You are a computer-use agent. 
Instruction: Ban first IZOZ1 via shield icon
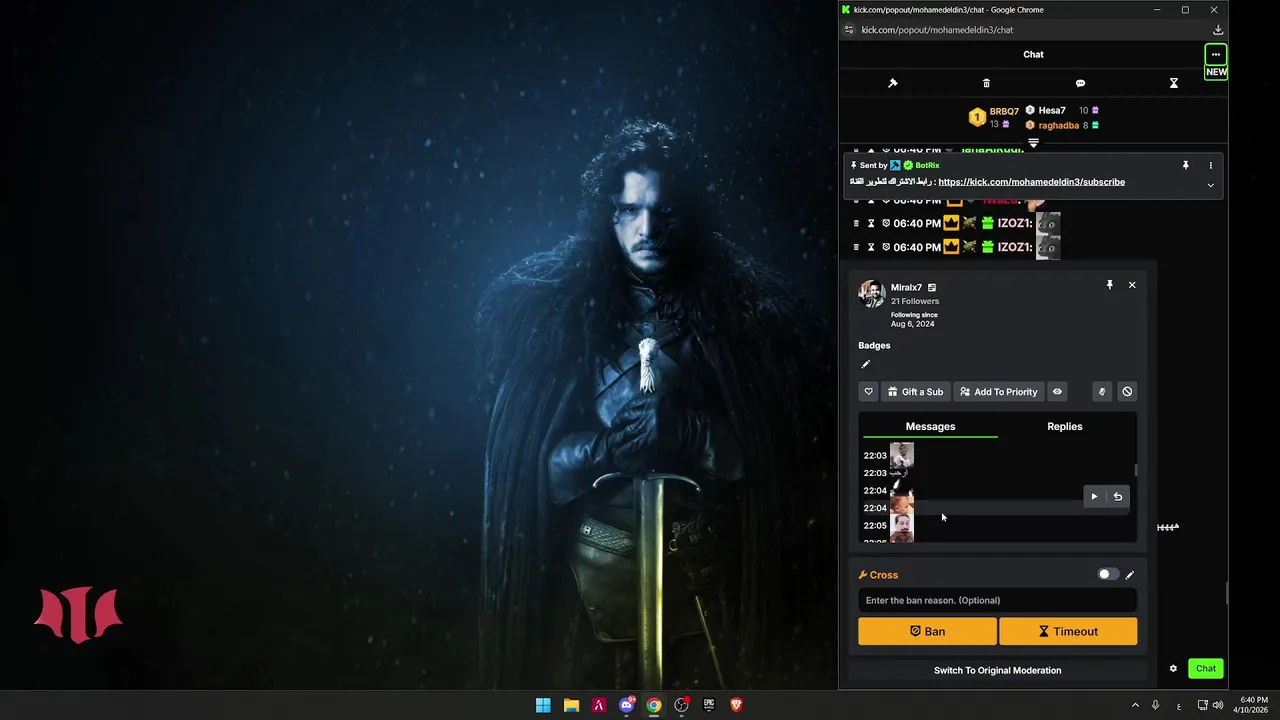(x=886, y=223)
